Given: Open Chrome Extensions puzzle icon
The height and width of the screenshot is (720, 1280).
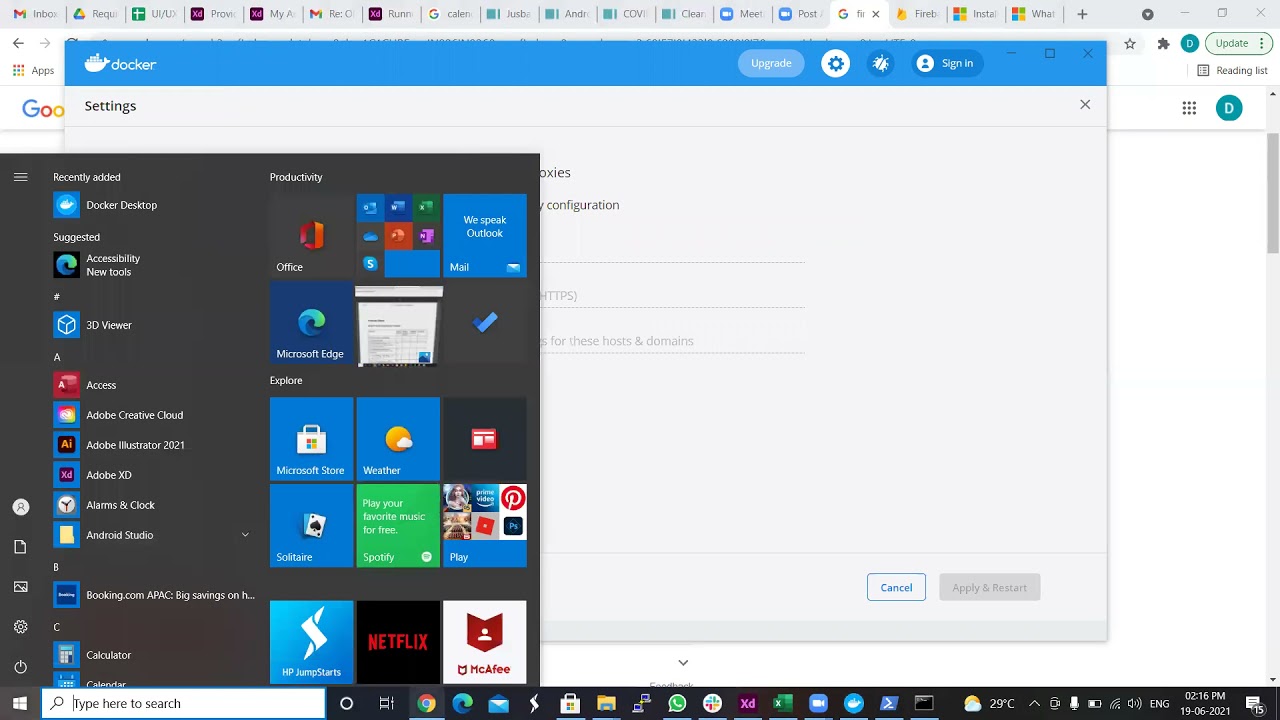Looking at the screenshot, I should (1163, 43).
